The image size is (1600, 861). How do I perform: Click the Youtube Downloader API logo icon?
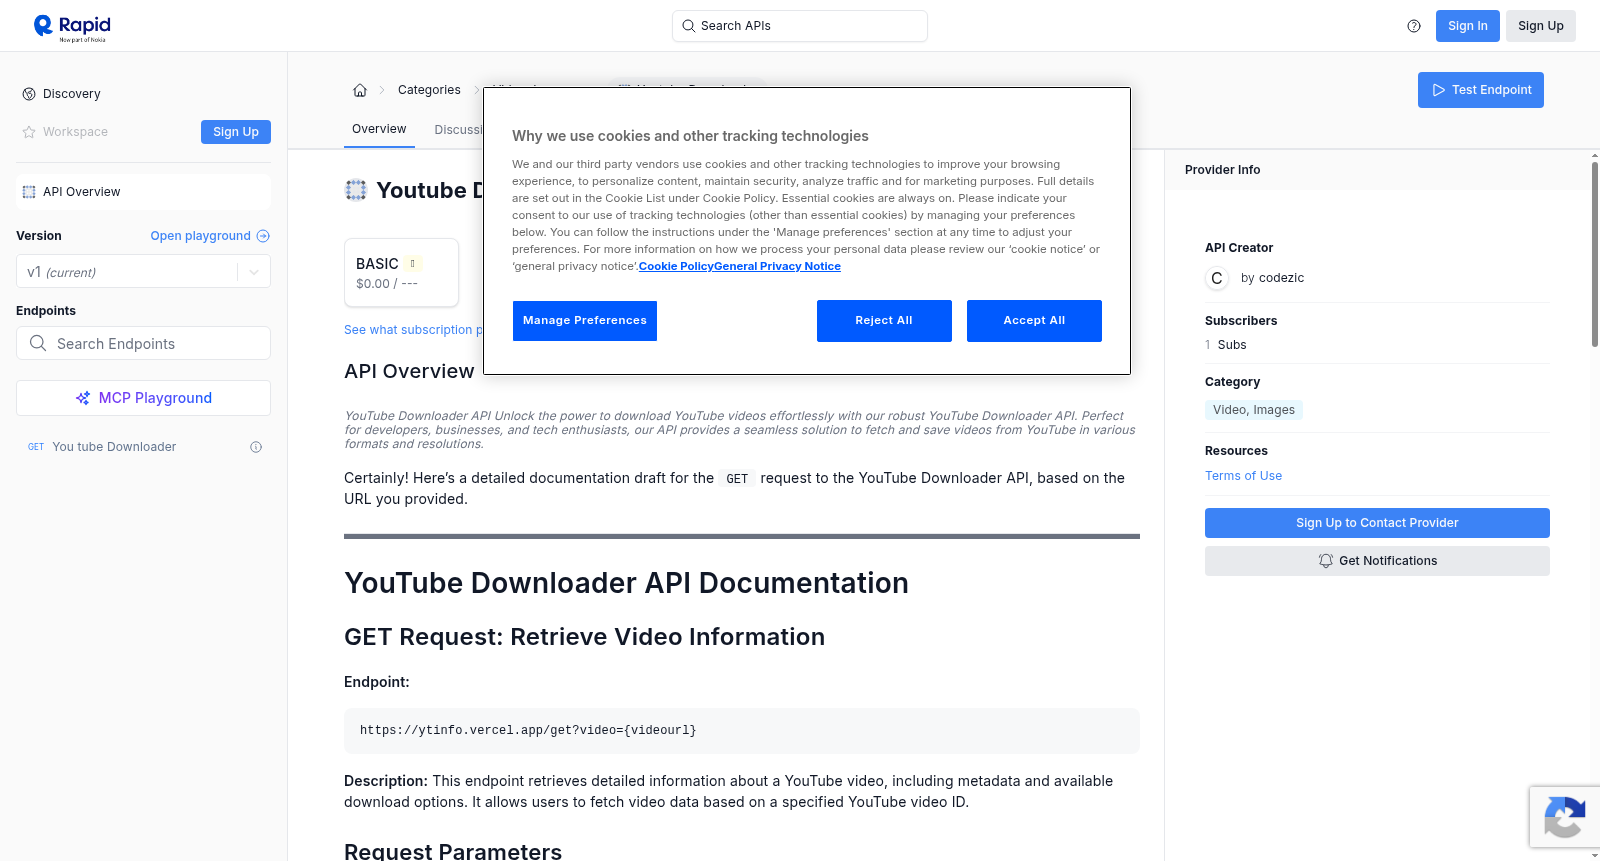click(356, 190)
